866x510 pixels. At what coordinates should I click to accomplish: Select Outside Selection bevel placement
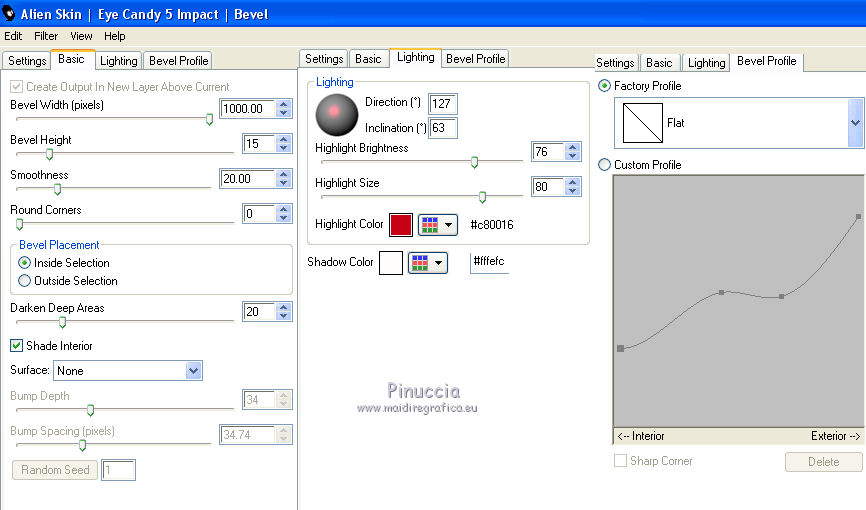point(24,281)
